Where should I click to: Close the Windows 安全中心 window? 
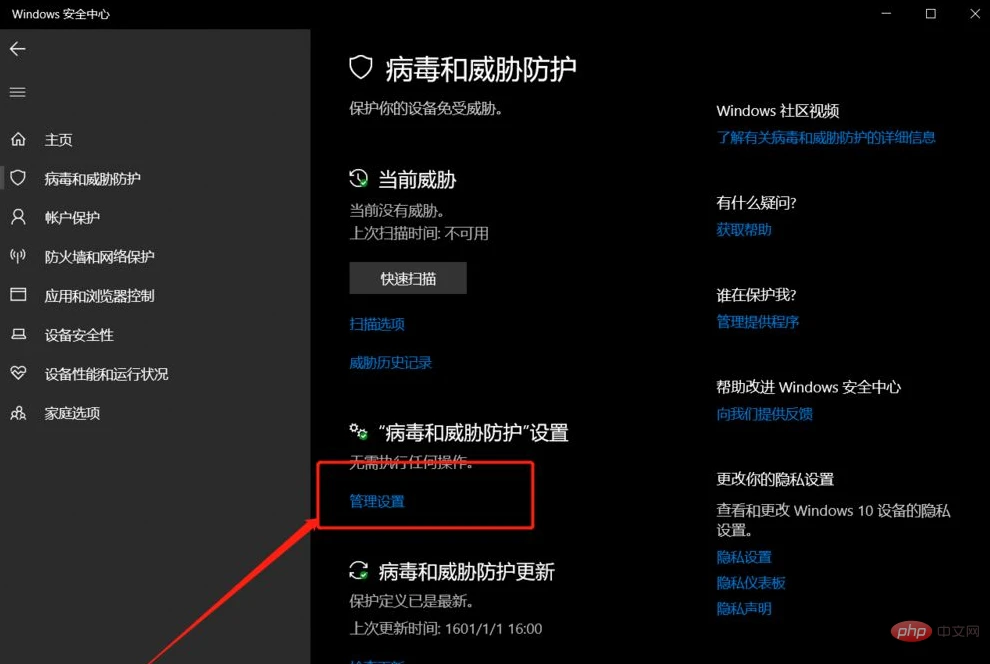975,14
